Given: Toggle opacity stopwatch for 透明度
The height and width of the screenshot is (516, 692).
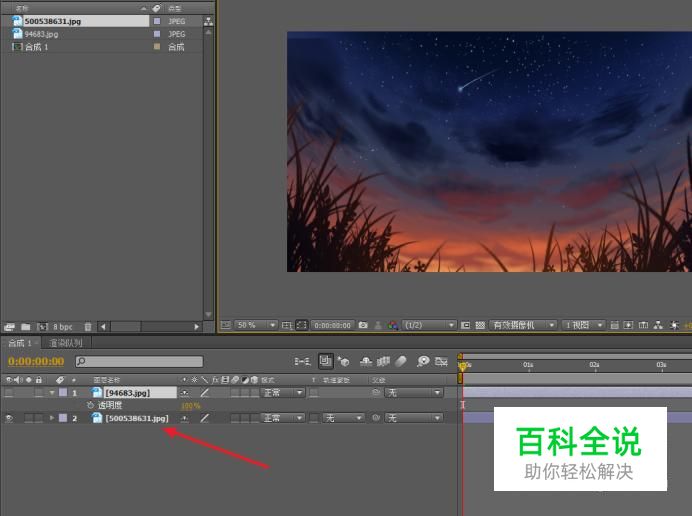Looking at the screenshot, I should point(90,405).
